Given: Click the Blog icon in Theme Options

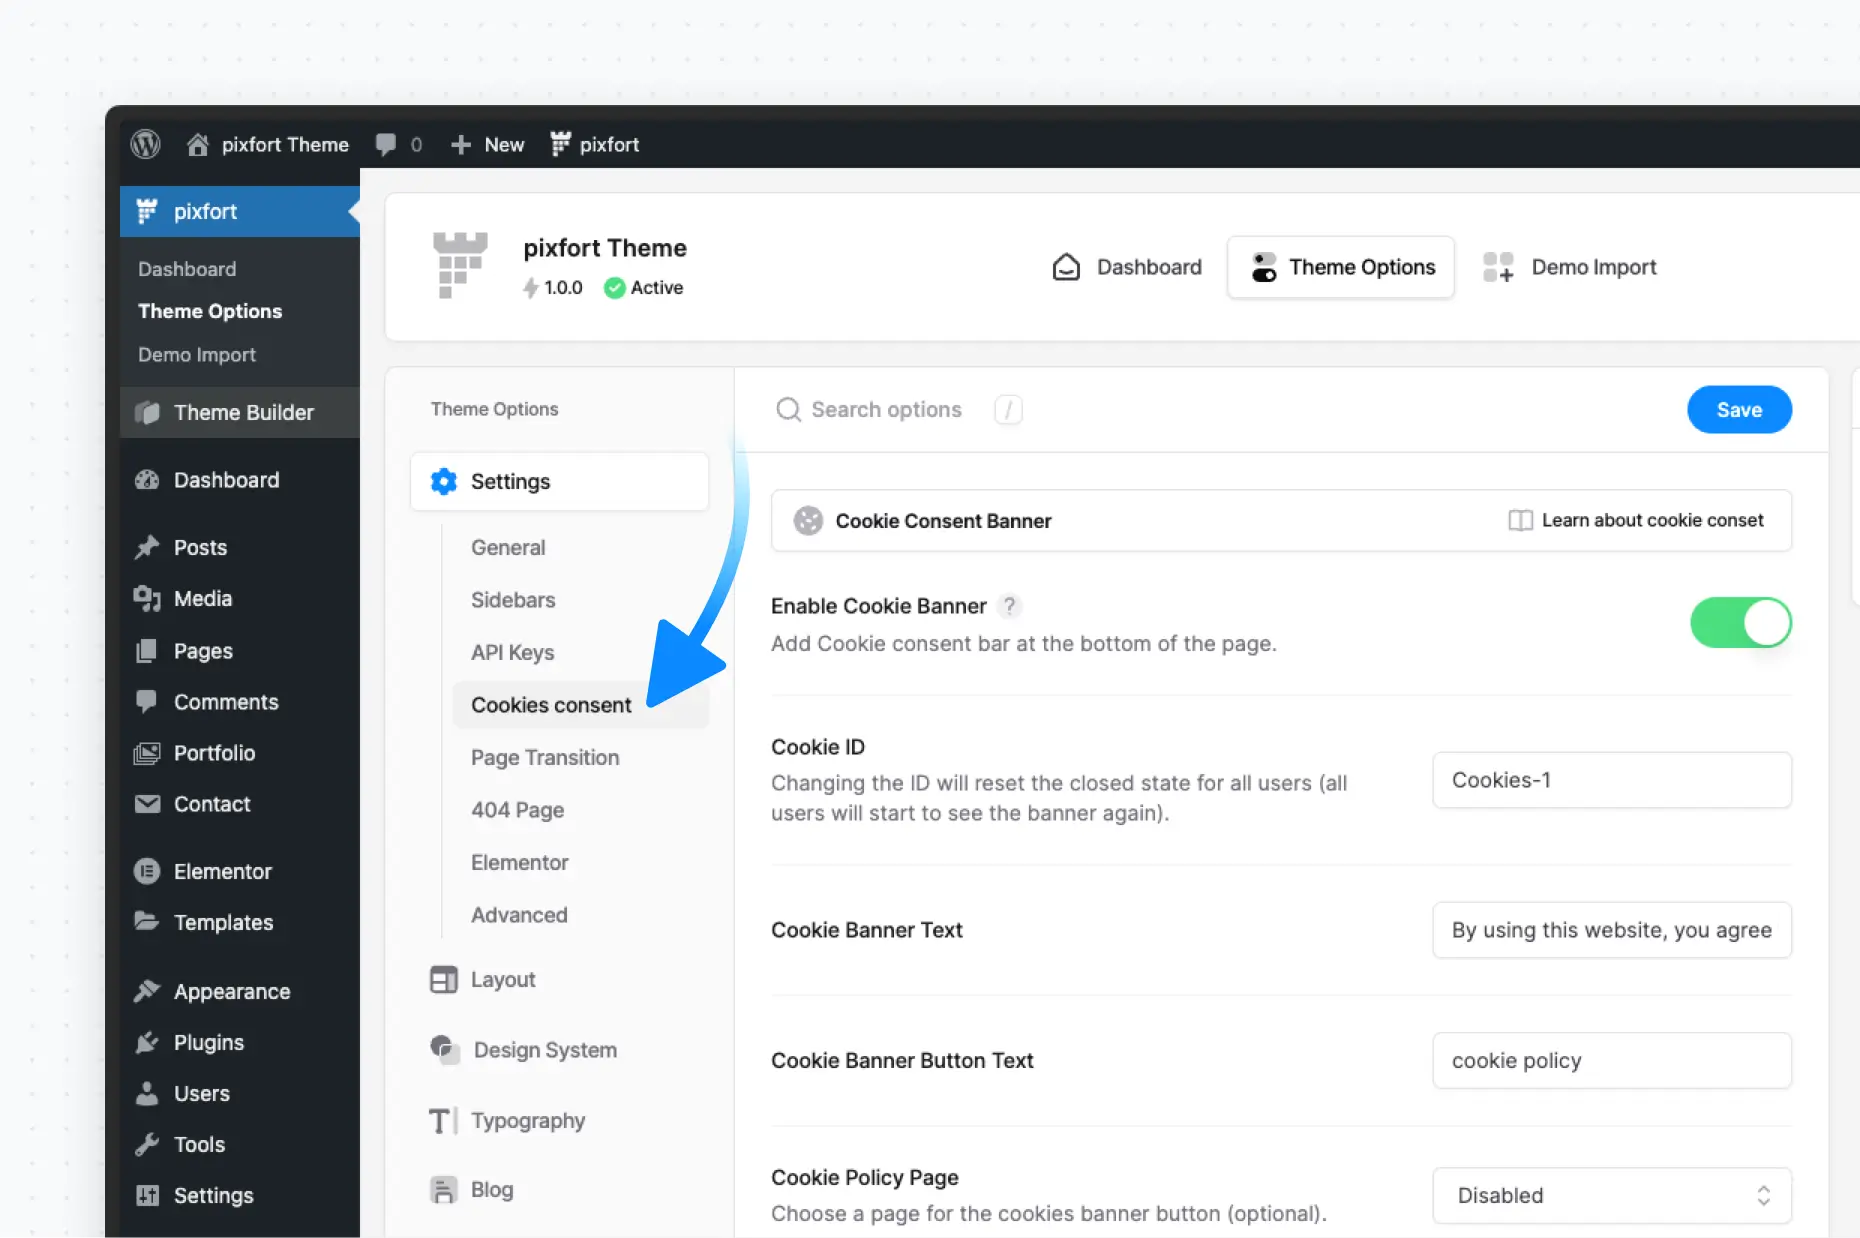Looking at the screenshot, I should [443, 1189].
